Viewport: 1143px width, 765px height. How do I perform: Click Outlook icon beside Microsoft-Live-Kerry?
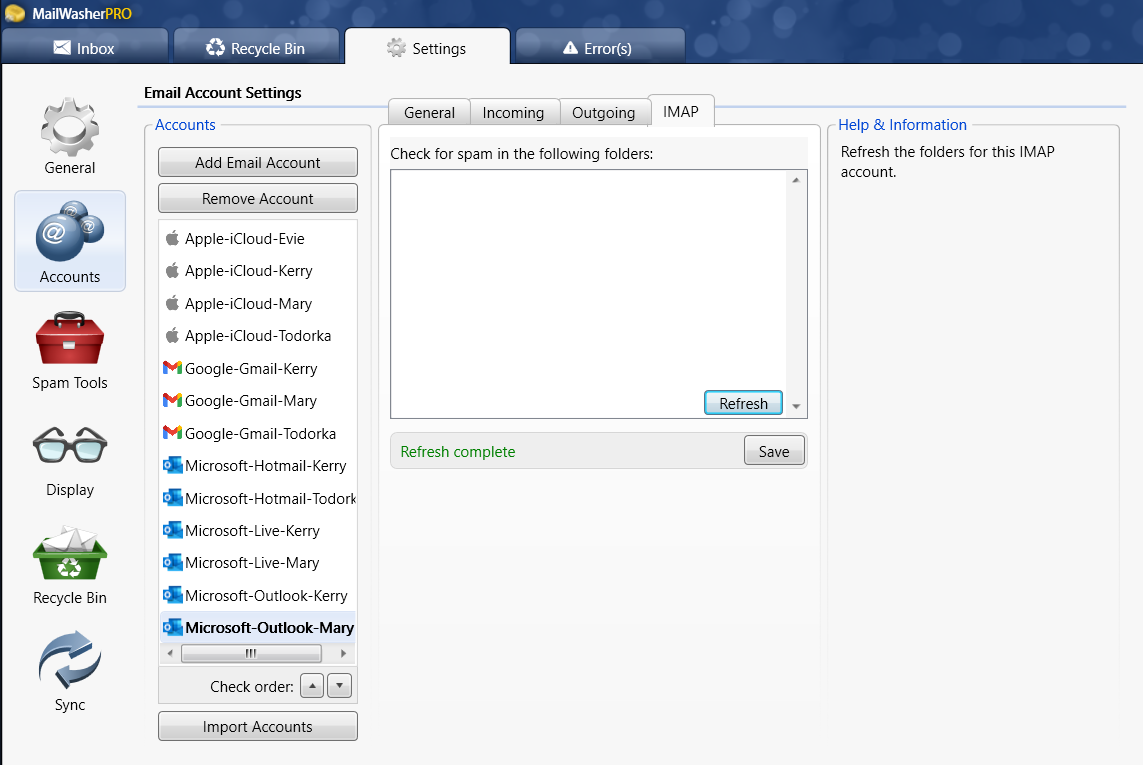click(x=172, y=529)
